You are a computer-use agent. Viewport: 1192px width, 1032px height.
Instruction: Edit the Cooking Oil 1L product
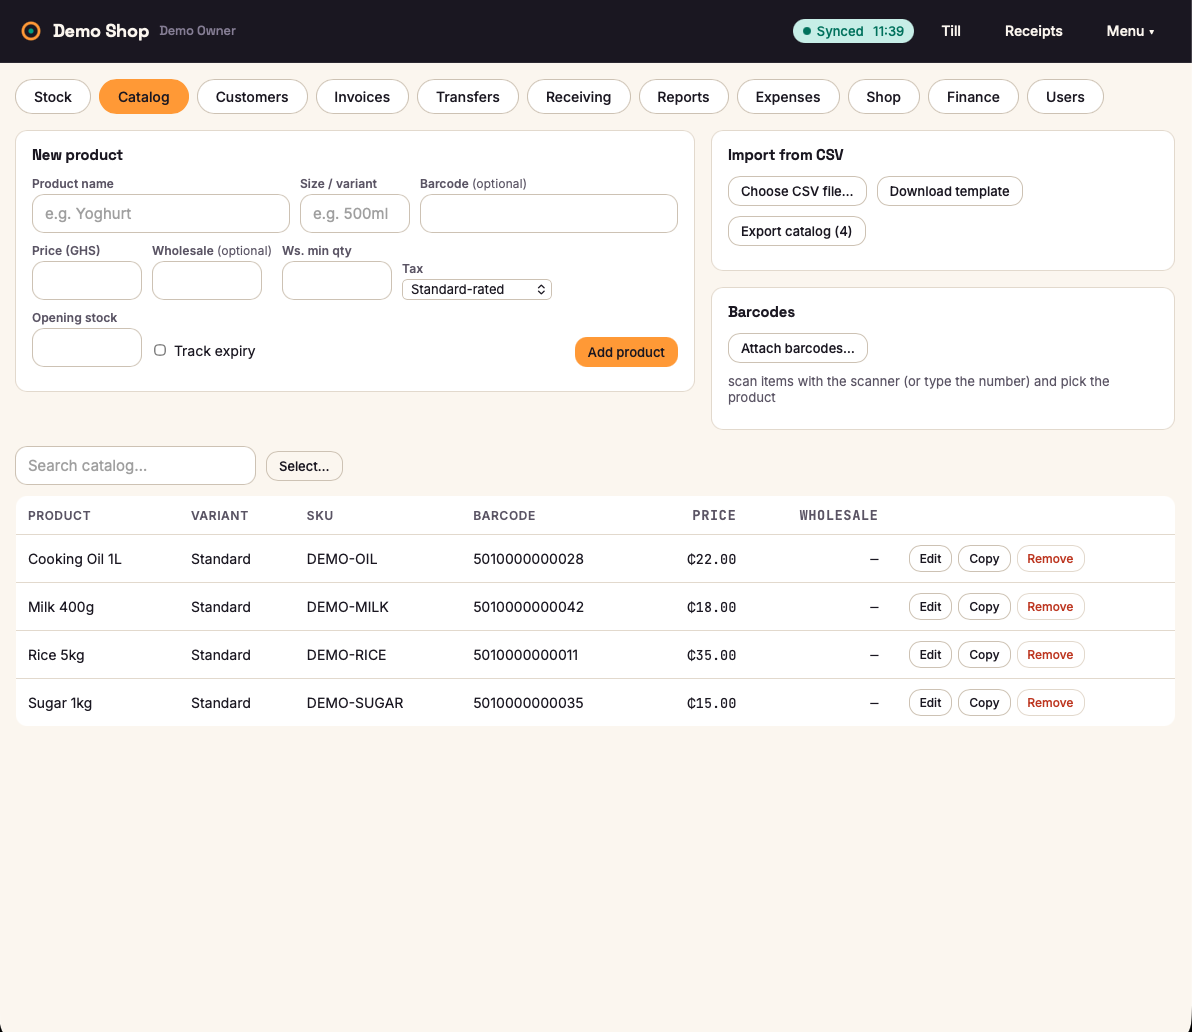(x=930, y=559)
